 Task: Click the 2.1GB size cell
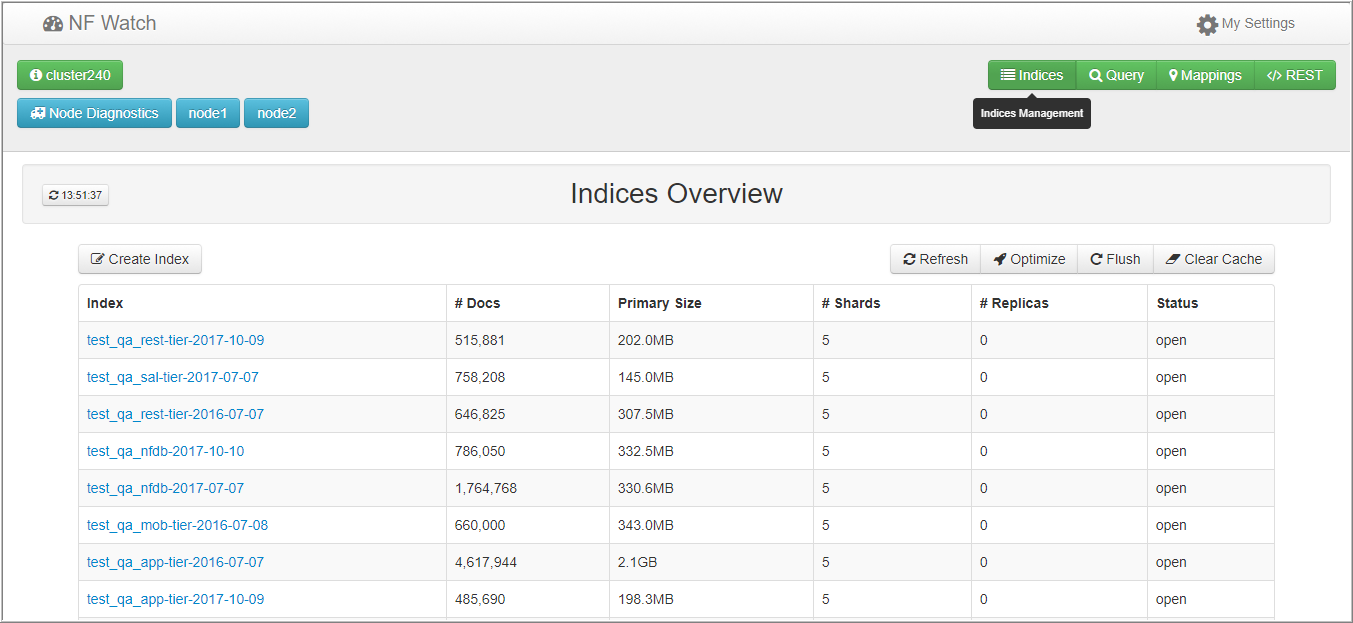pyautogui.click(x=712, y=562)
